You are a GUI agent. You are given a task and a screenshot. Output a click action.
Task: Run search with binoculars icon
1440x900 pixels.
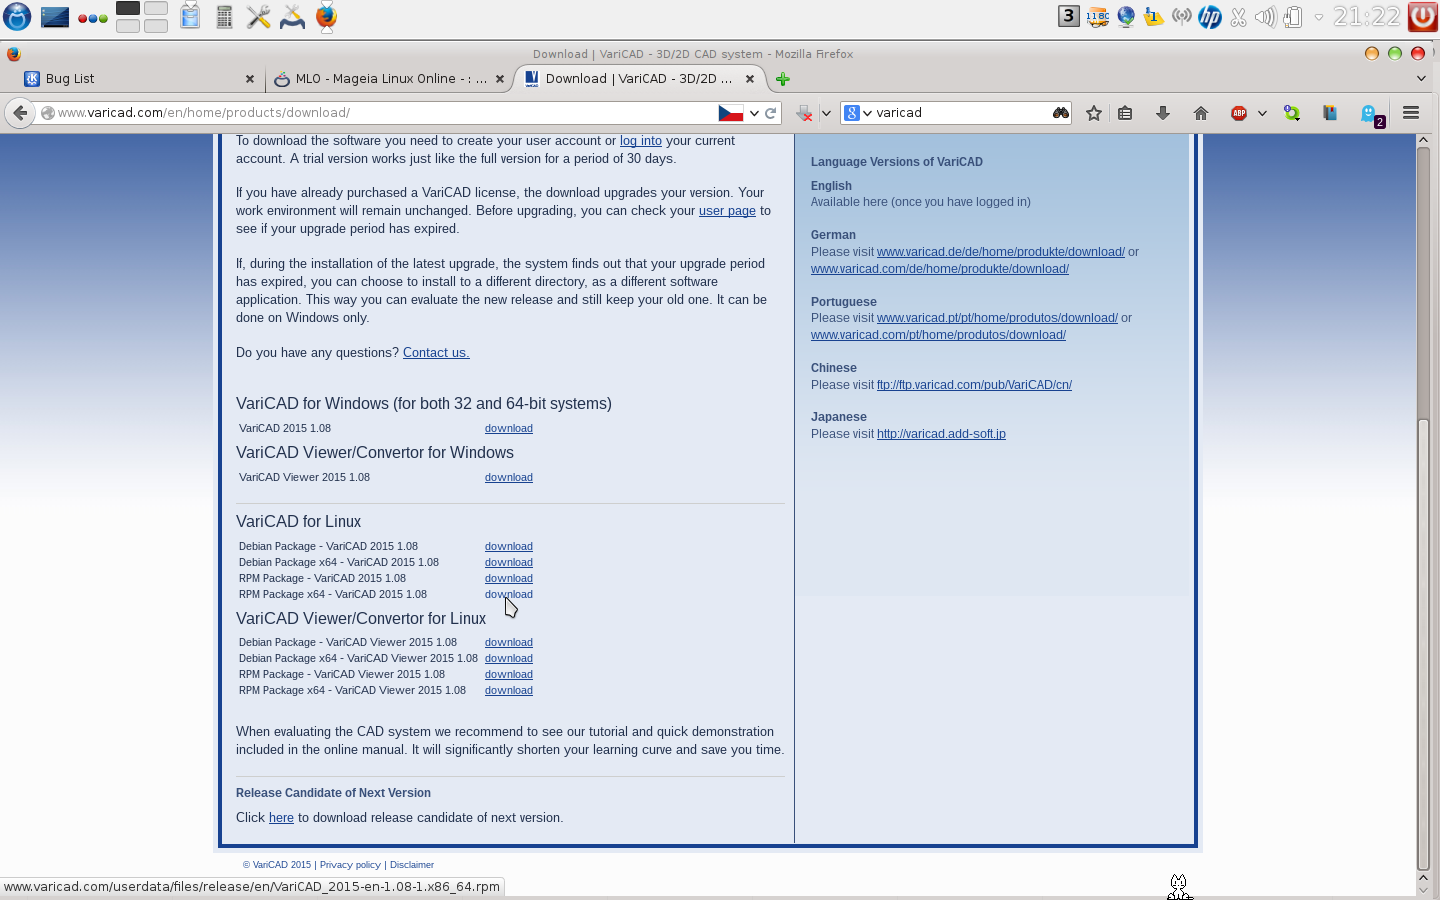click(1061, 113)
